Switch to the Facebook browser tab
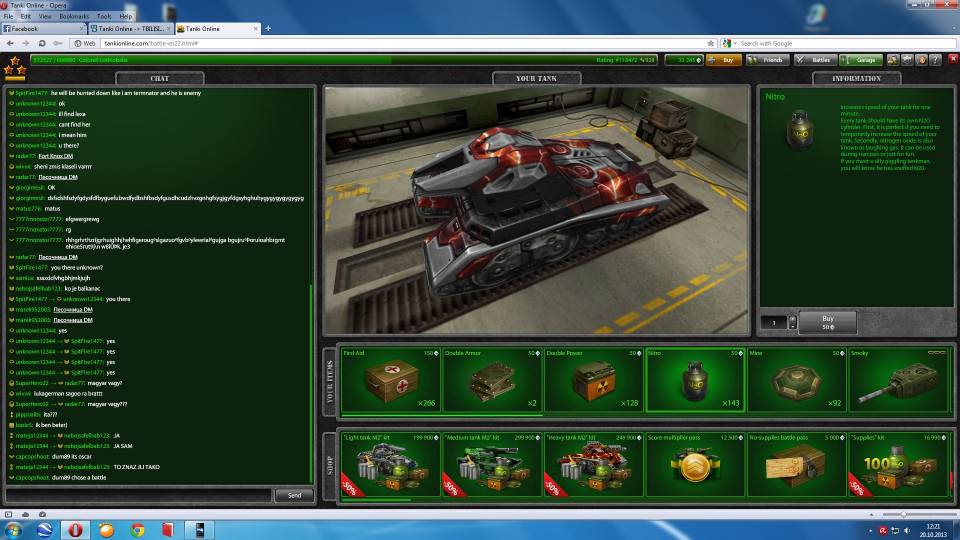 [43, 29]
